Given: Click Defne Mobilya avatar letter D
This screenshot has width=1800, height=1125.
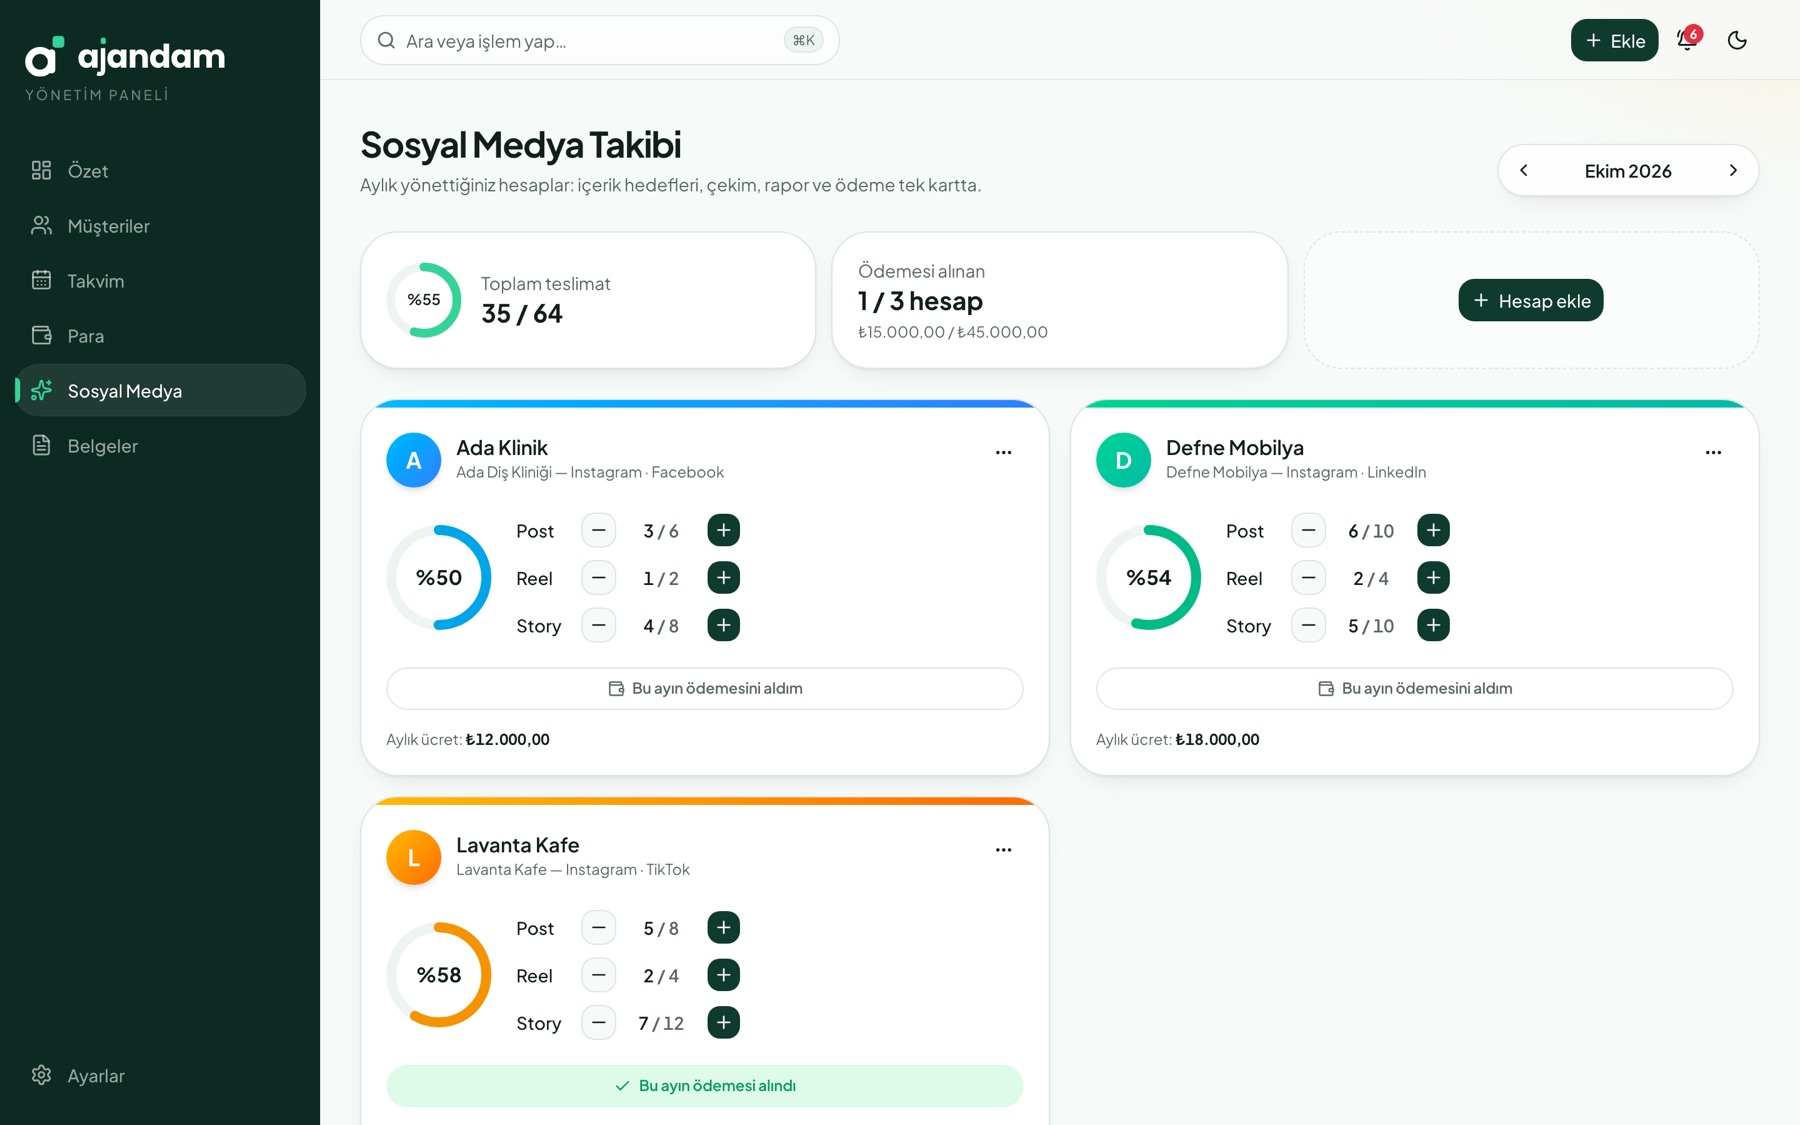Looking at the screenshot, I should point(1123,460).
